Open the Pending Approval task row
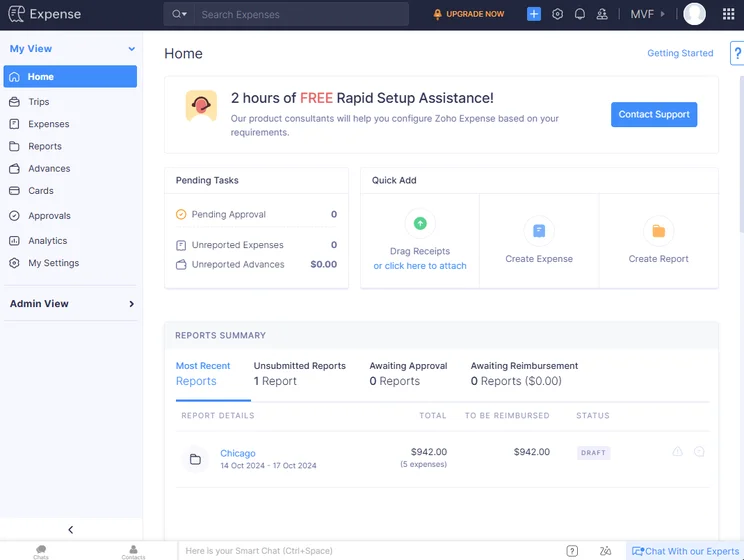 tap(256, 215)
